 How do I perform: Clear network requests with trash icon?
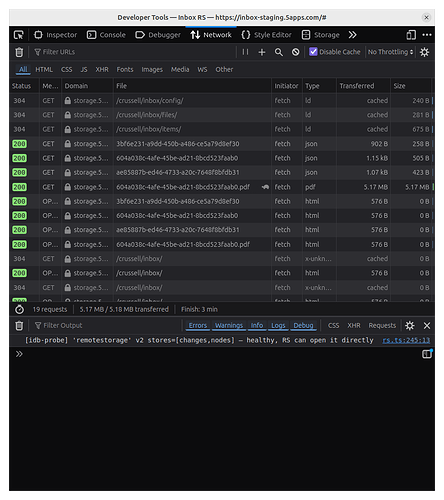tap(19, 52)
